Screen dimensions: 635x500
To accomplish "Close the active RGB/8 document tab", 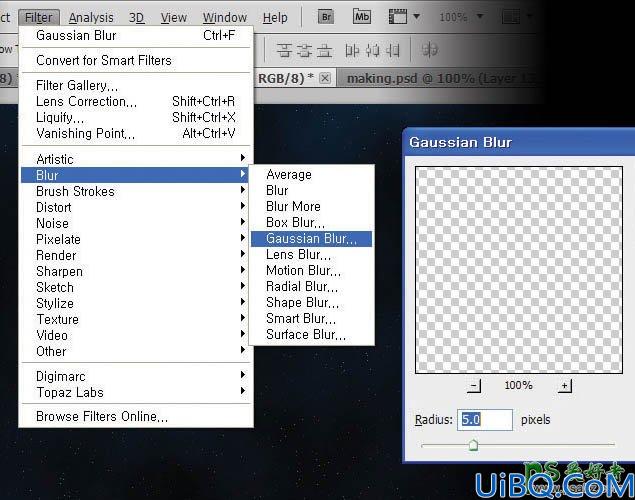I will [x=325, y=78].
